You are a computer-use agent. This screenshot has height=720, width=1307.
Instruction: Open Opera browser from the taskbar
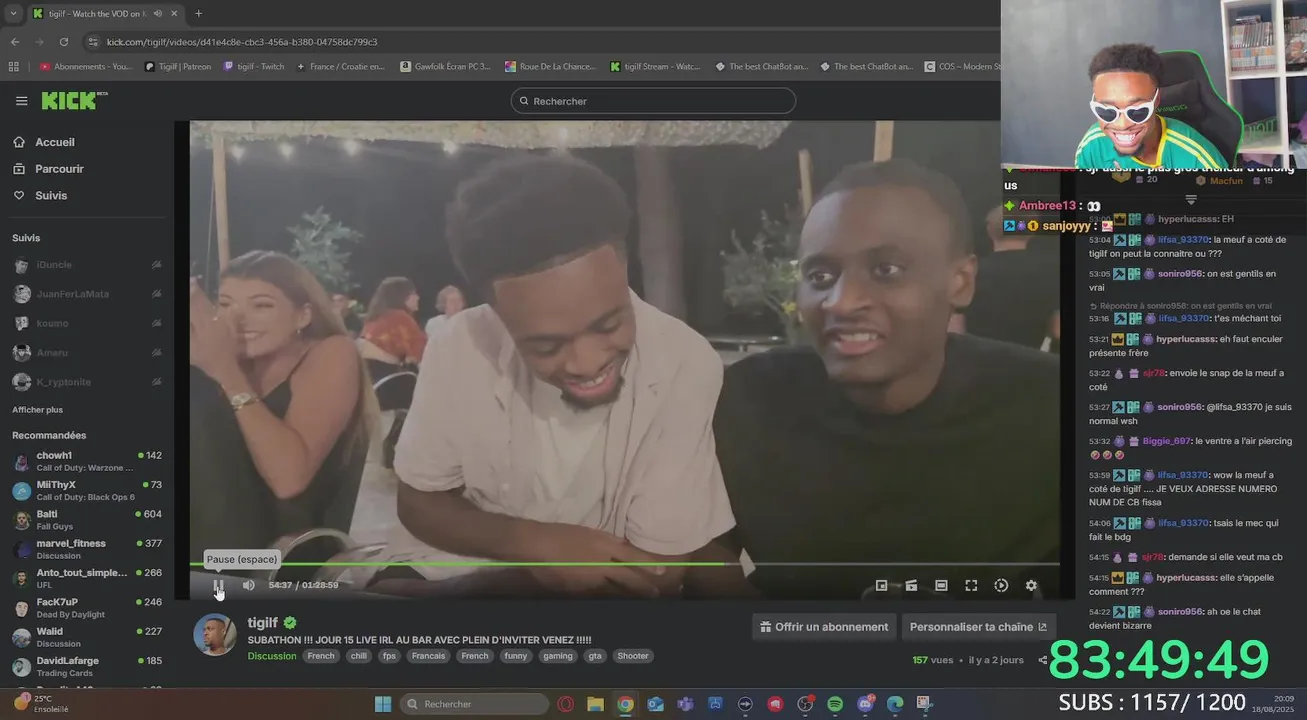click(x=565, y=704)
